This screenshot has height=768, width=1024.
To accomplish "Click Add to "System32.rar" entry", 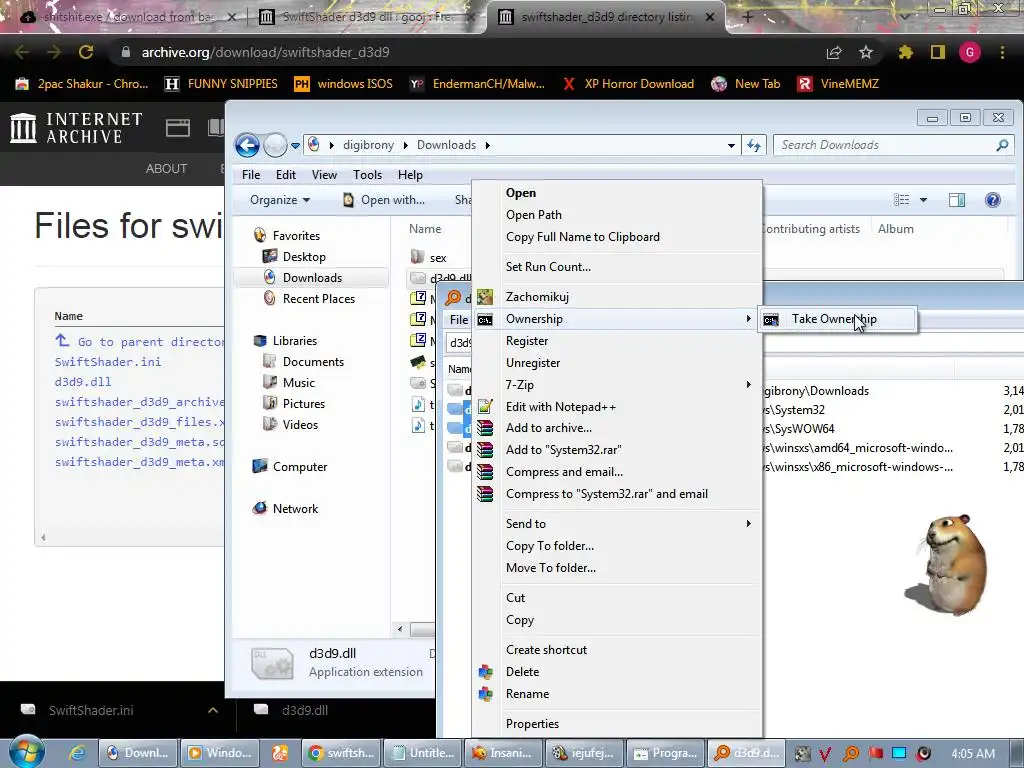I will pyautogui.click(x=564, y=450).
